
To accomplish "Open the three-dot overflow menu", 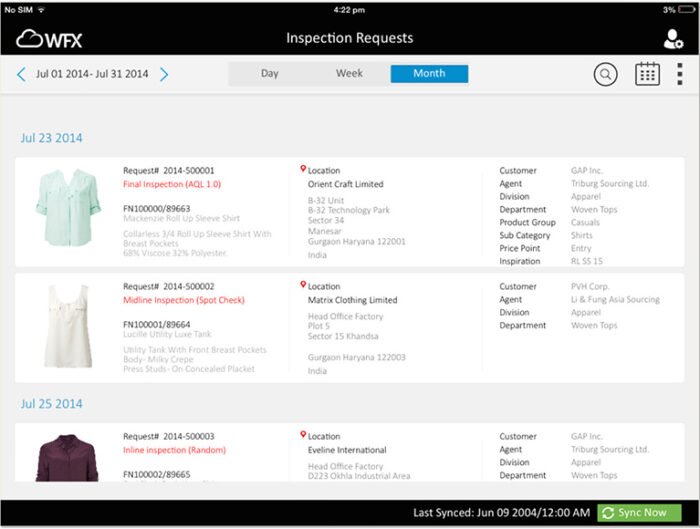I will [x=679, y=74].
